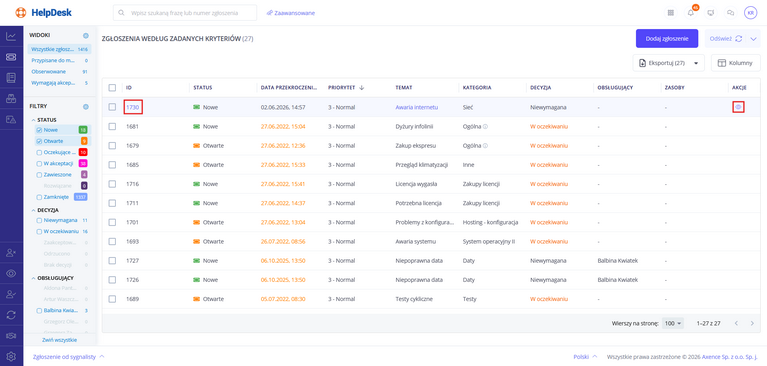Open the dashboard chart icon in sidebar
Viewport: 767px width, 366px height.
(x=11, y=36)
